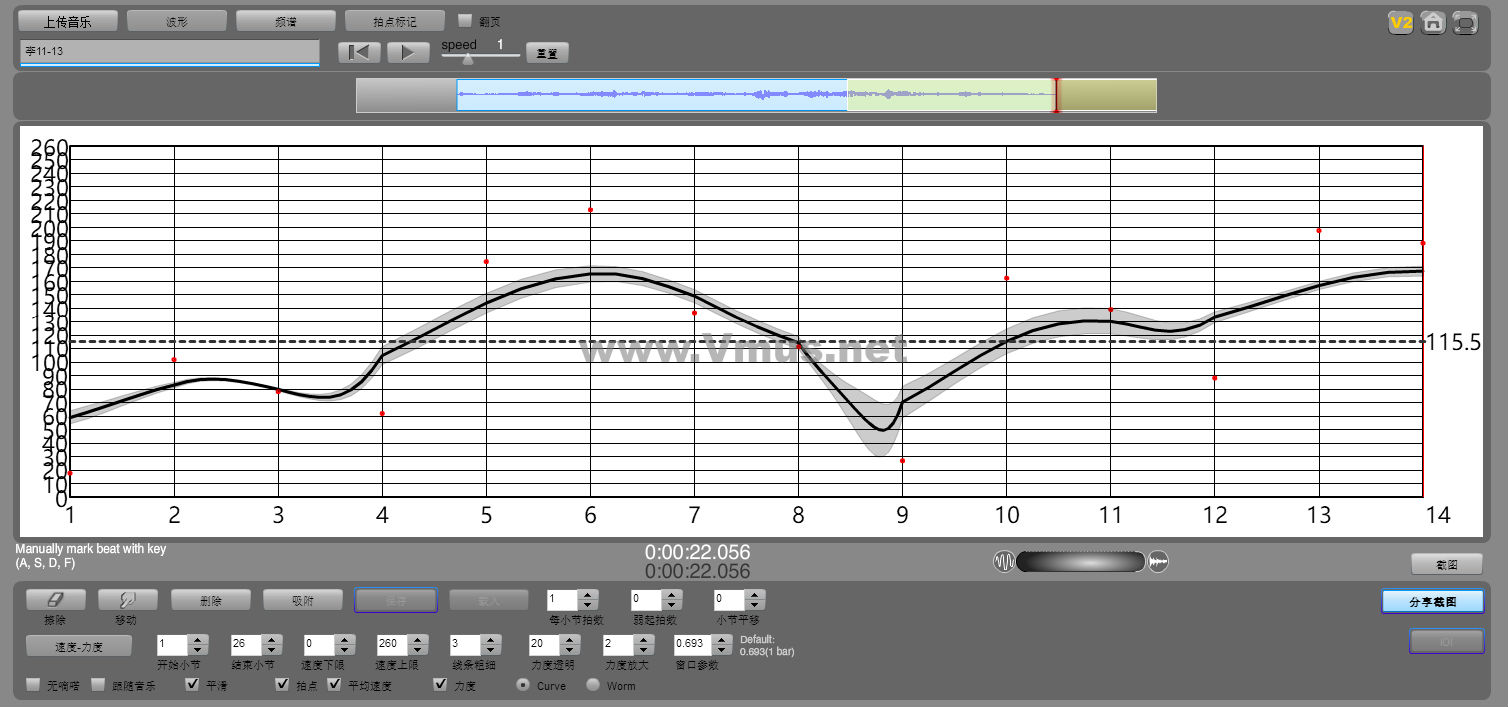Click the V2 version icon

tap(1401, 23)
